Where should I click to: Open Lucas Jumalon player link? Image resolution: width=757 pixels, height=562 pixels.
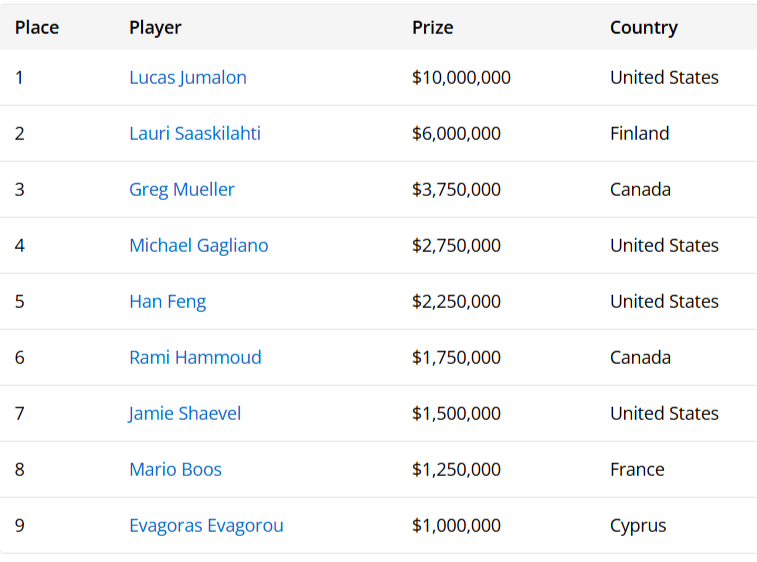pos(188,78)
